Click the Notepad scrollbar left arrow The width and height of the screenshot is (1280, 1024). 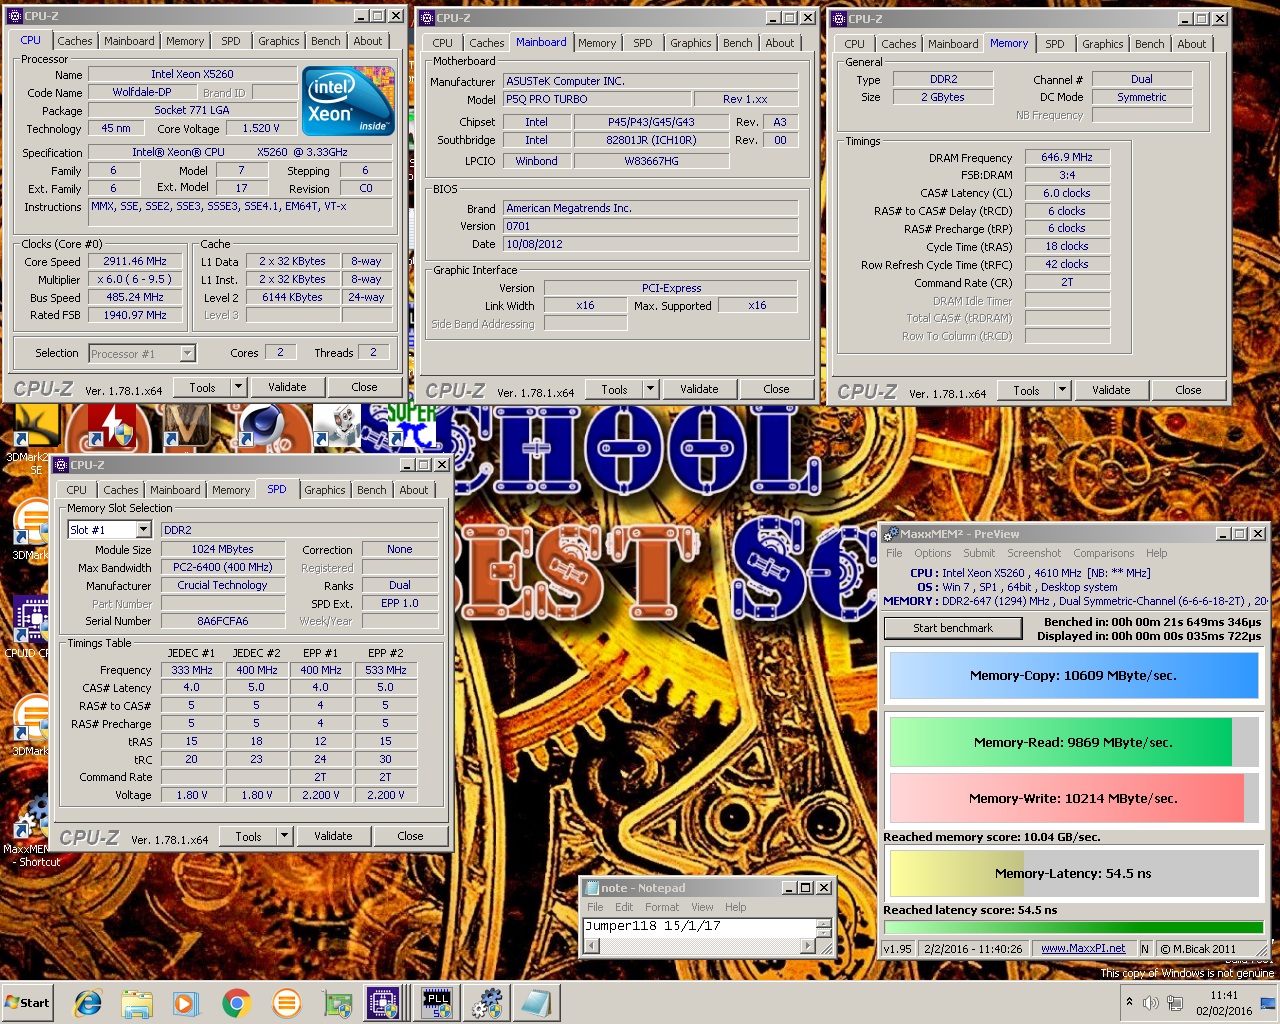point(592,946)
